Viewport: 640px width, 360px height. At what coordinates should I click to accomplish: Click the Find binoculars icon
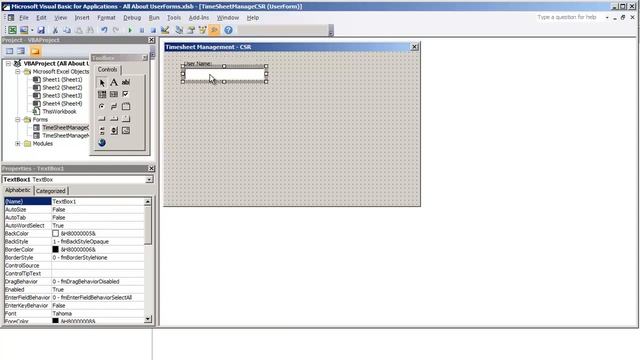point(90,30)
